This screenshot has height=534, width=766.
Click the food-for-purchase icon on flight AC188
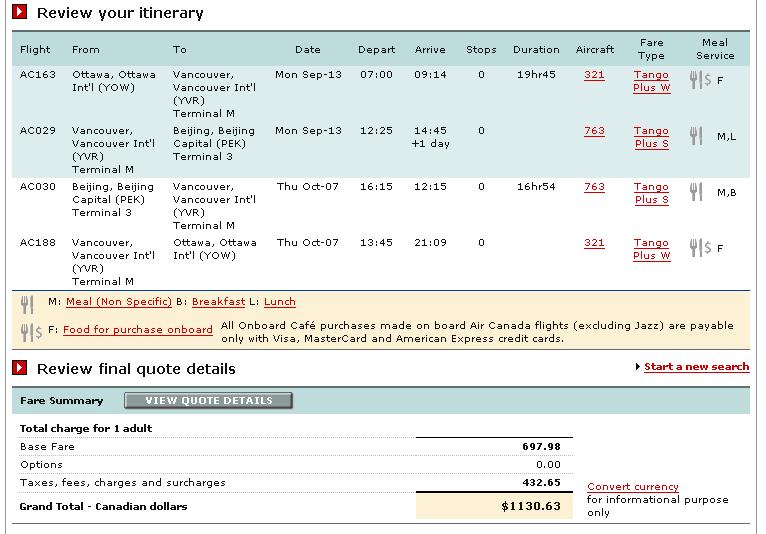click(x=700, y=248)
